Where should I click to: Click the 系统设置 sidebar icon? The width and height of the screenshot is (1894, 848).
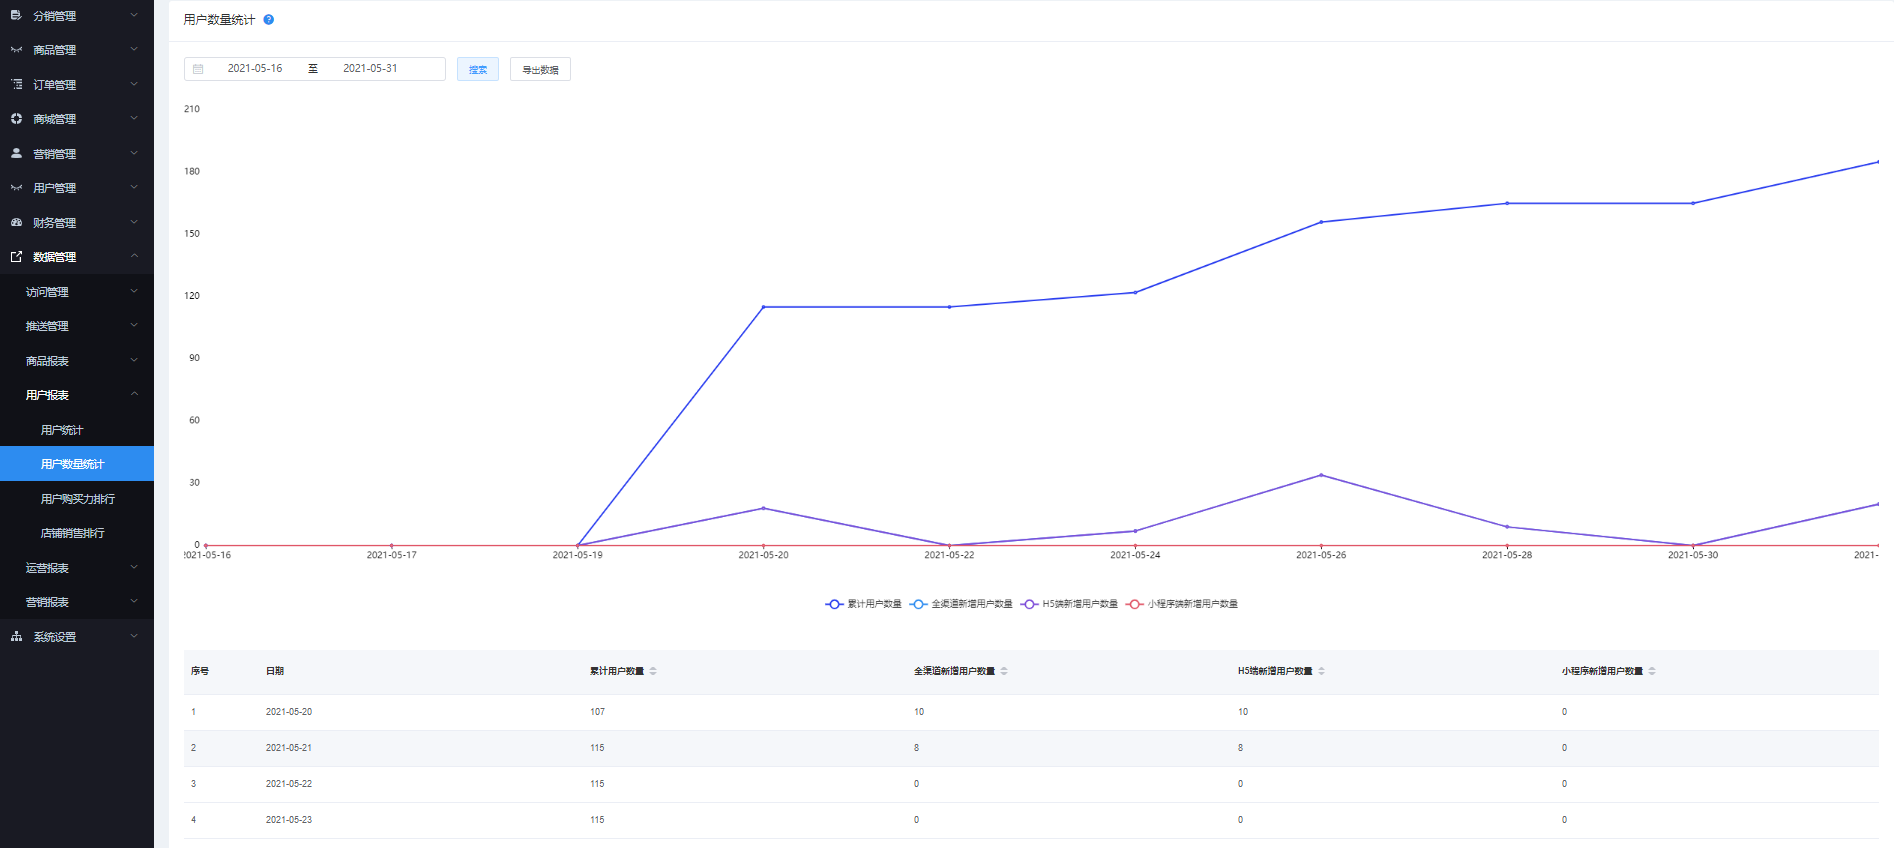click(x=16, y=637)
